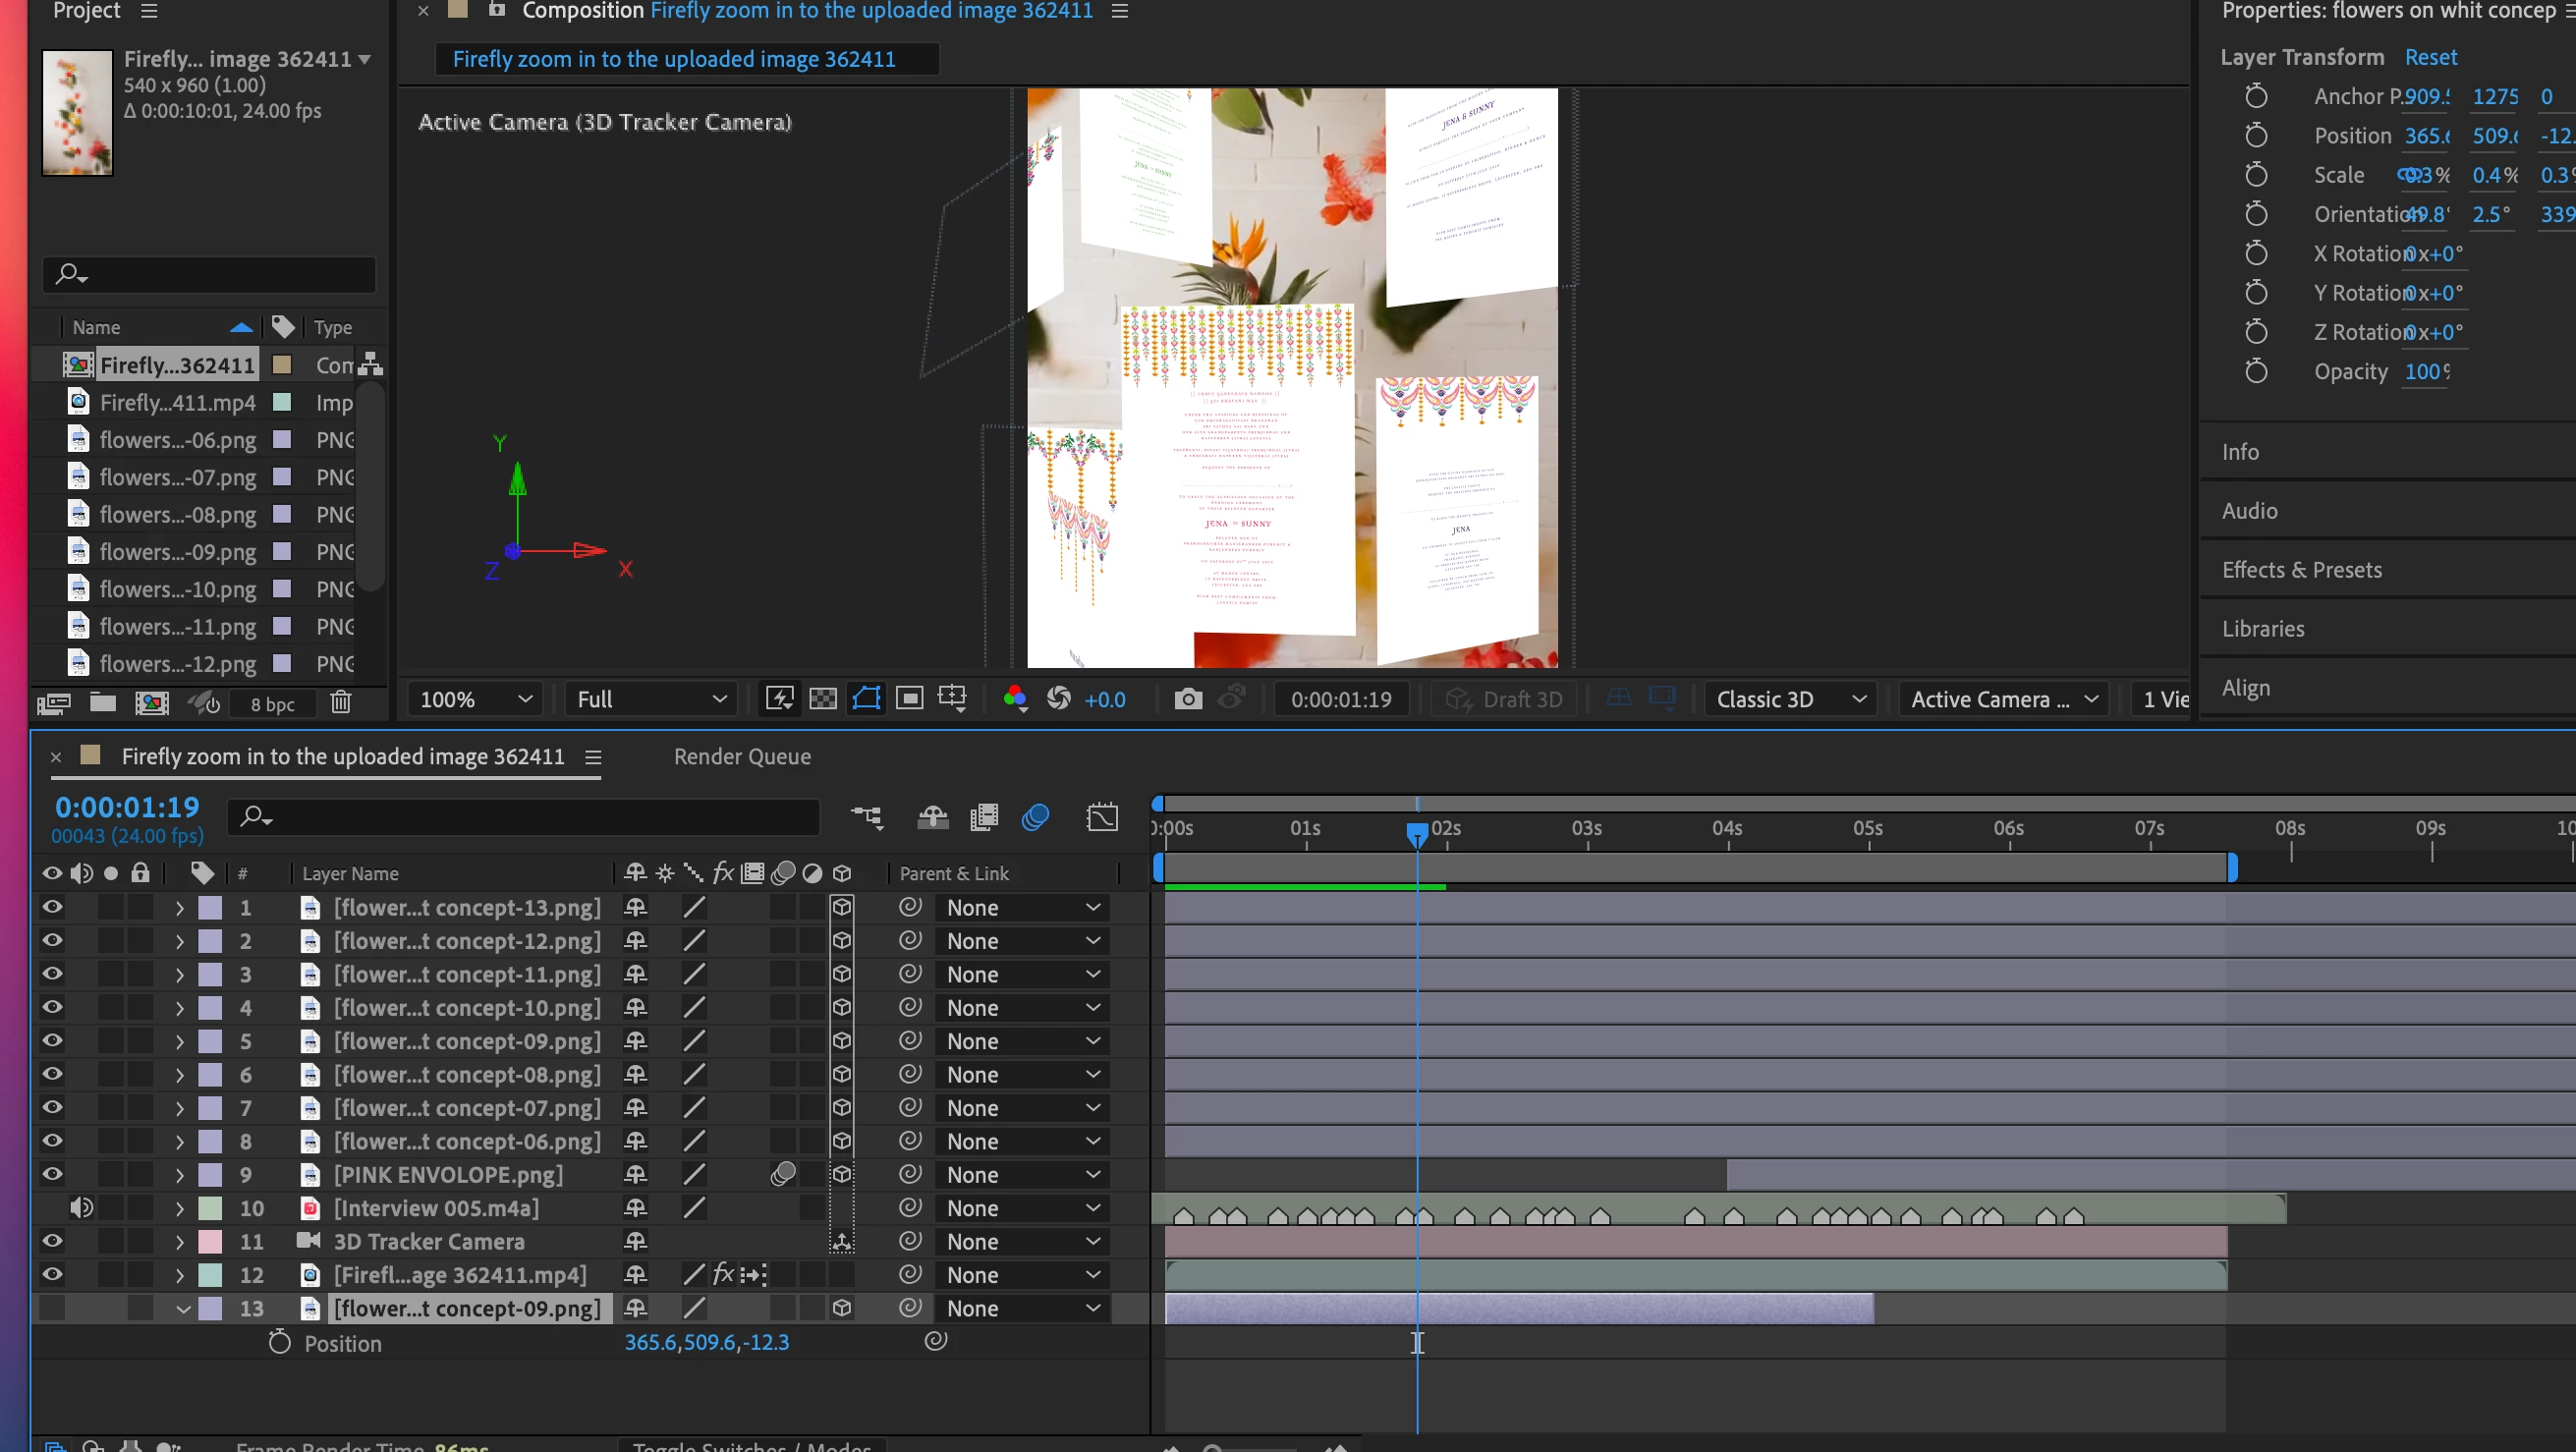This screenshot has width=2576, height=1452.
Task: Click the Position stopwatch in Properties panel
Action: (2256, 136)
